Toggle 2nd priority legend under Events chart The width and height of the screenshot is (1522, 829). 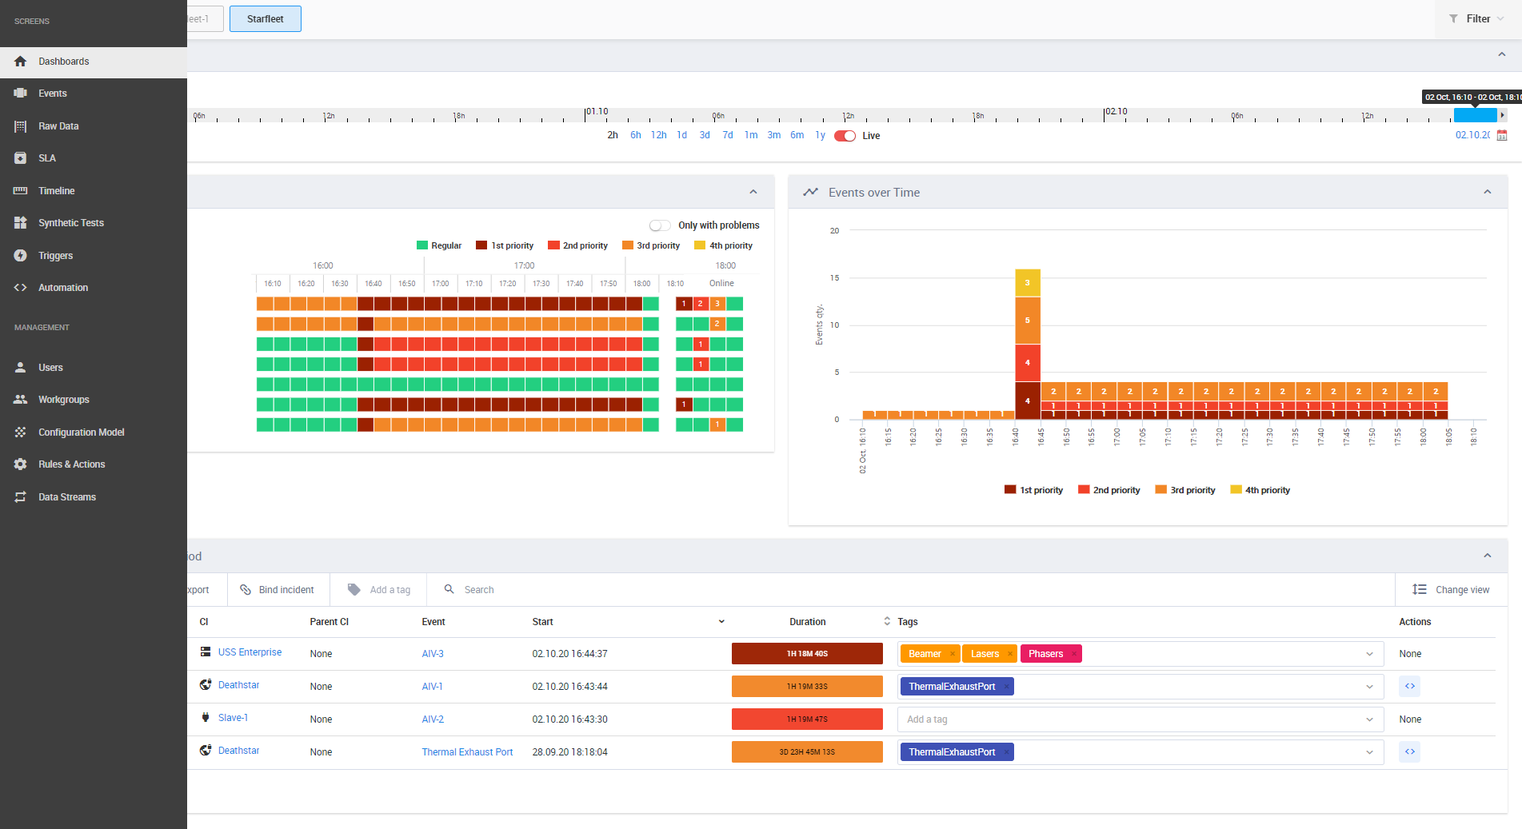pyautogui.click(x=1109, y=490)
